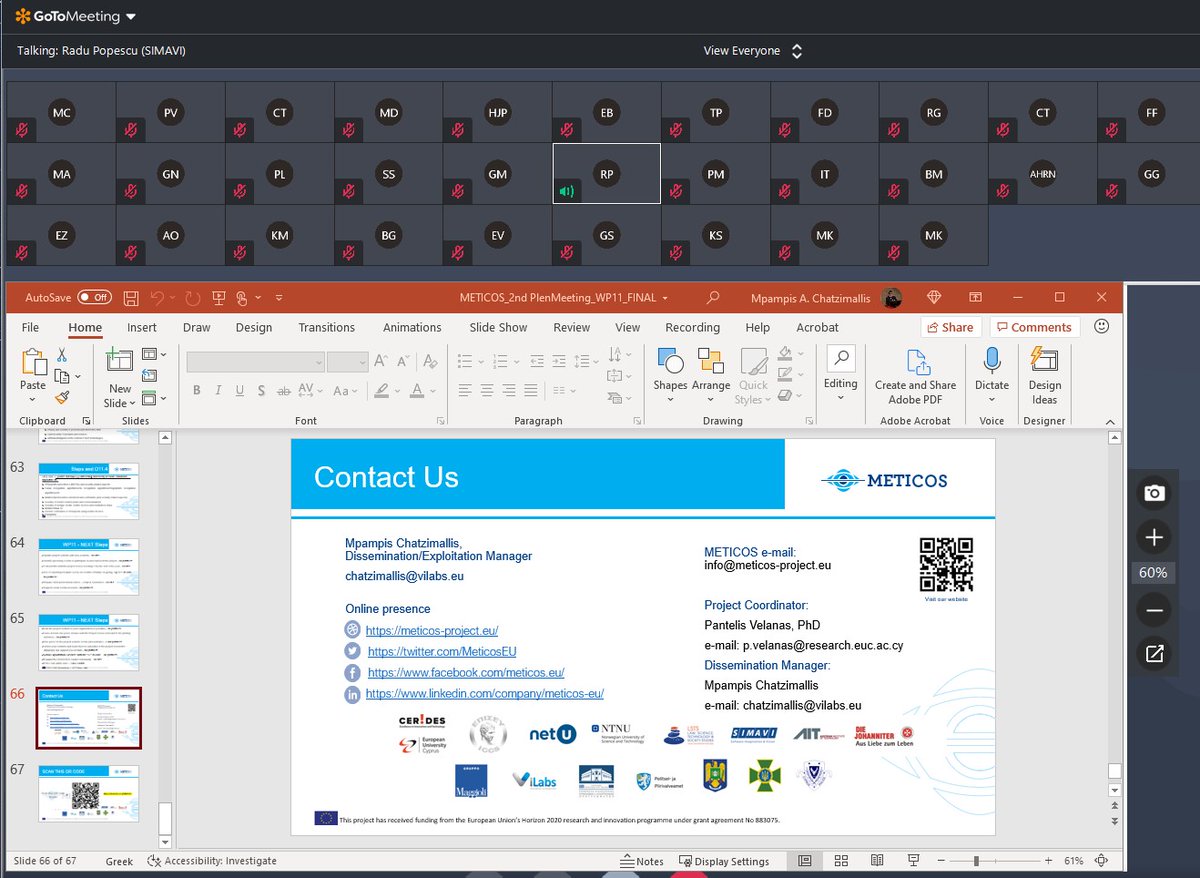The width and height of the screenshot is (1200, 878).
Task: Click the Reset slide icon
Action: 148,375
